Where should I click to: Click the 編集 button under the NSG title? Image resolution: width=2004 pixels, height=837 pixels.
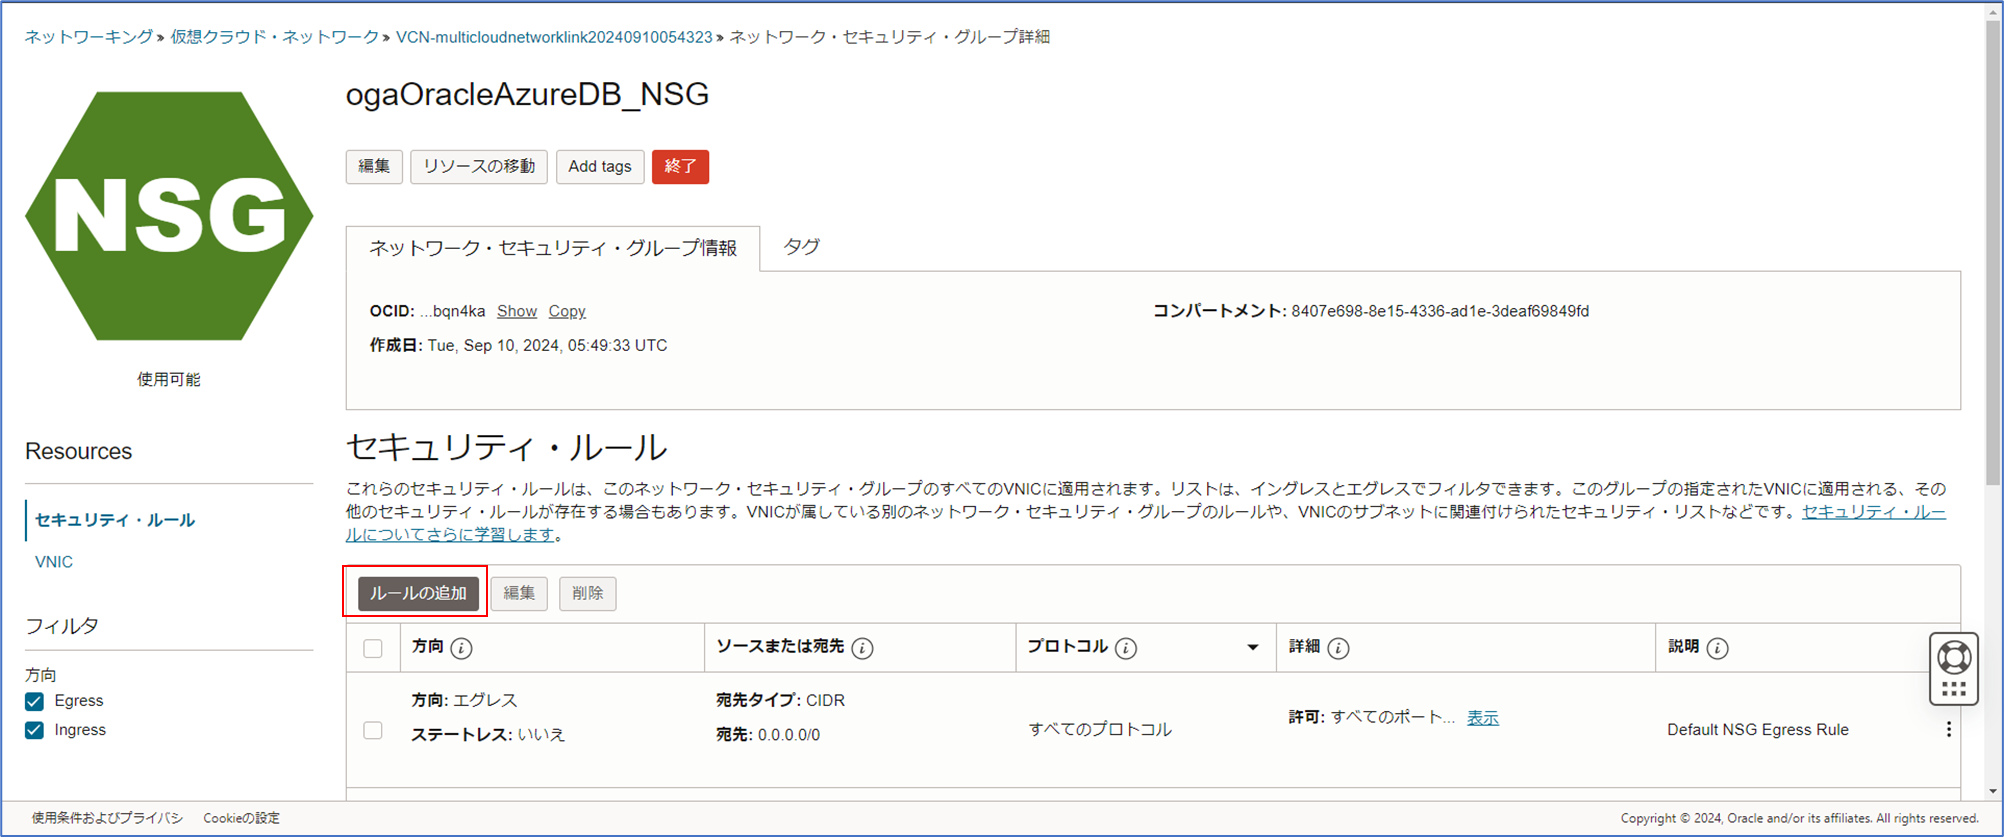coord(374,167)
